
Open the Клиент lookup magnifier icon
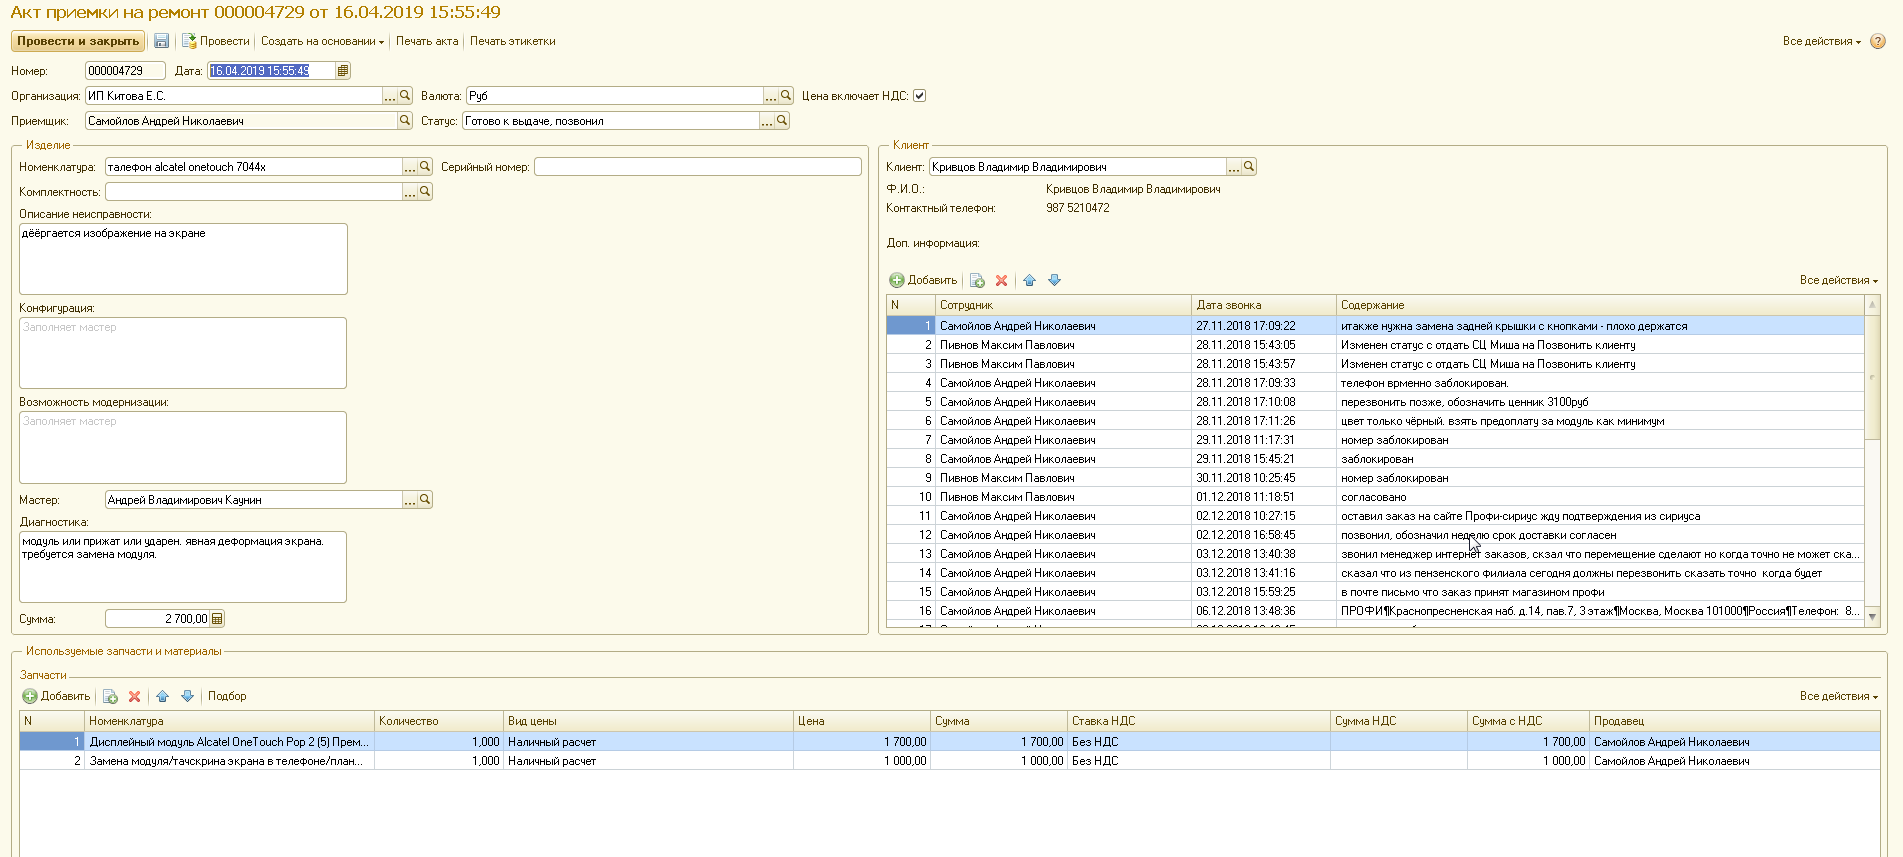click(1249, 167)
